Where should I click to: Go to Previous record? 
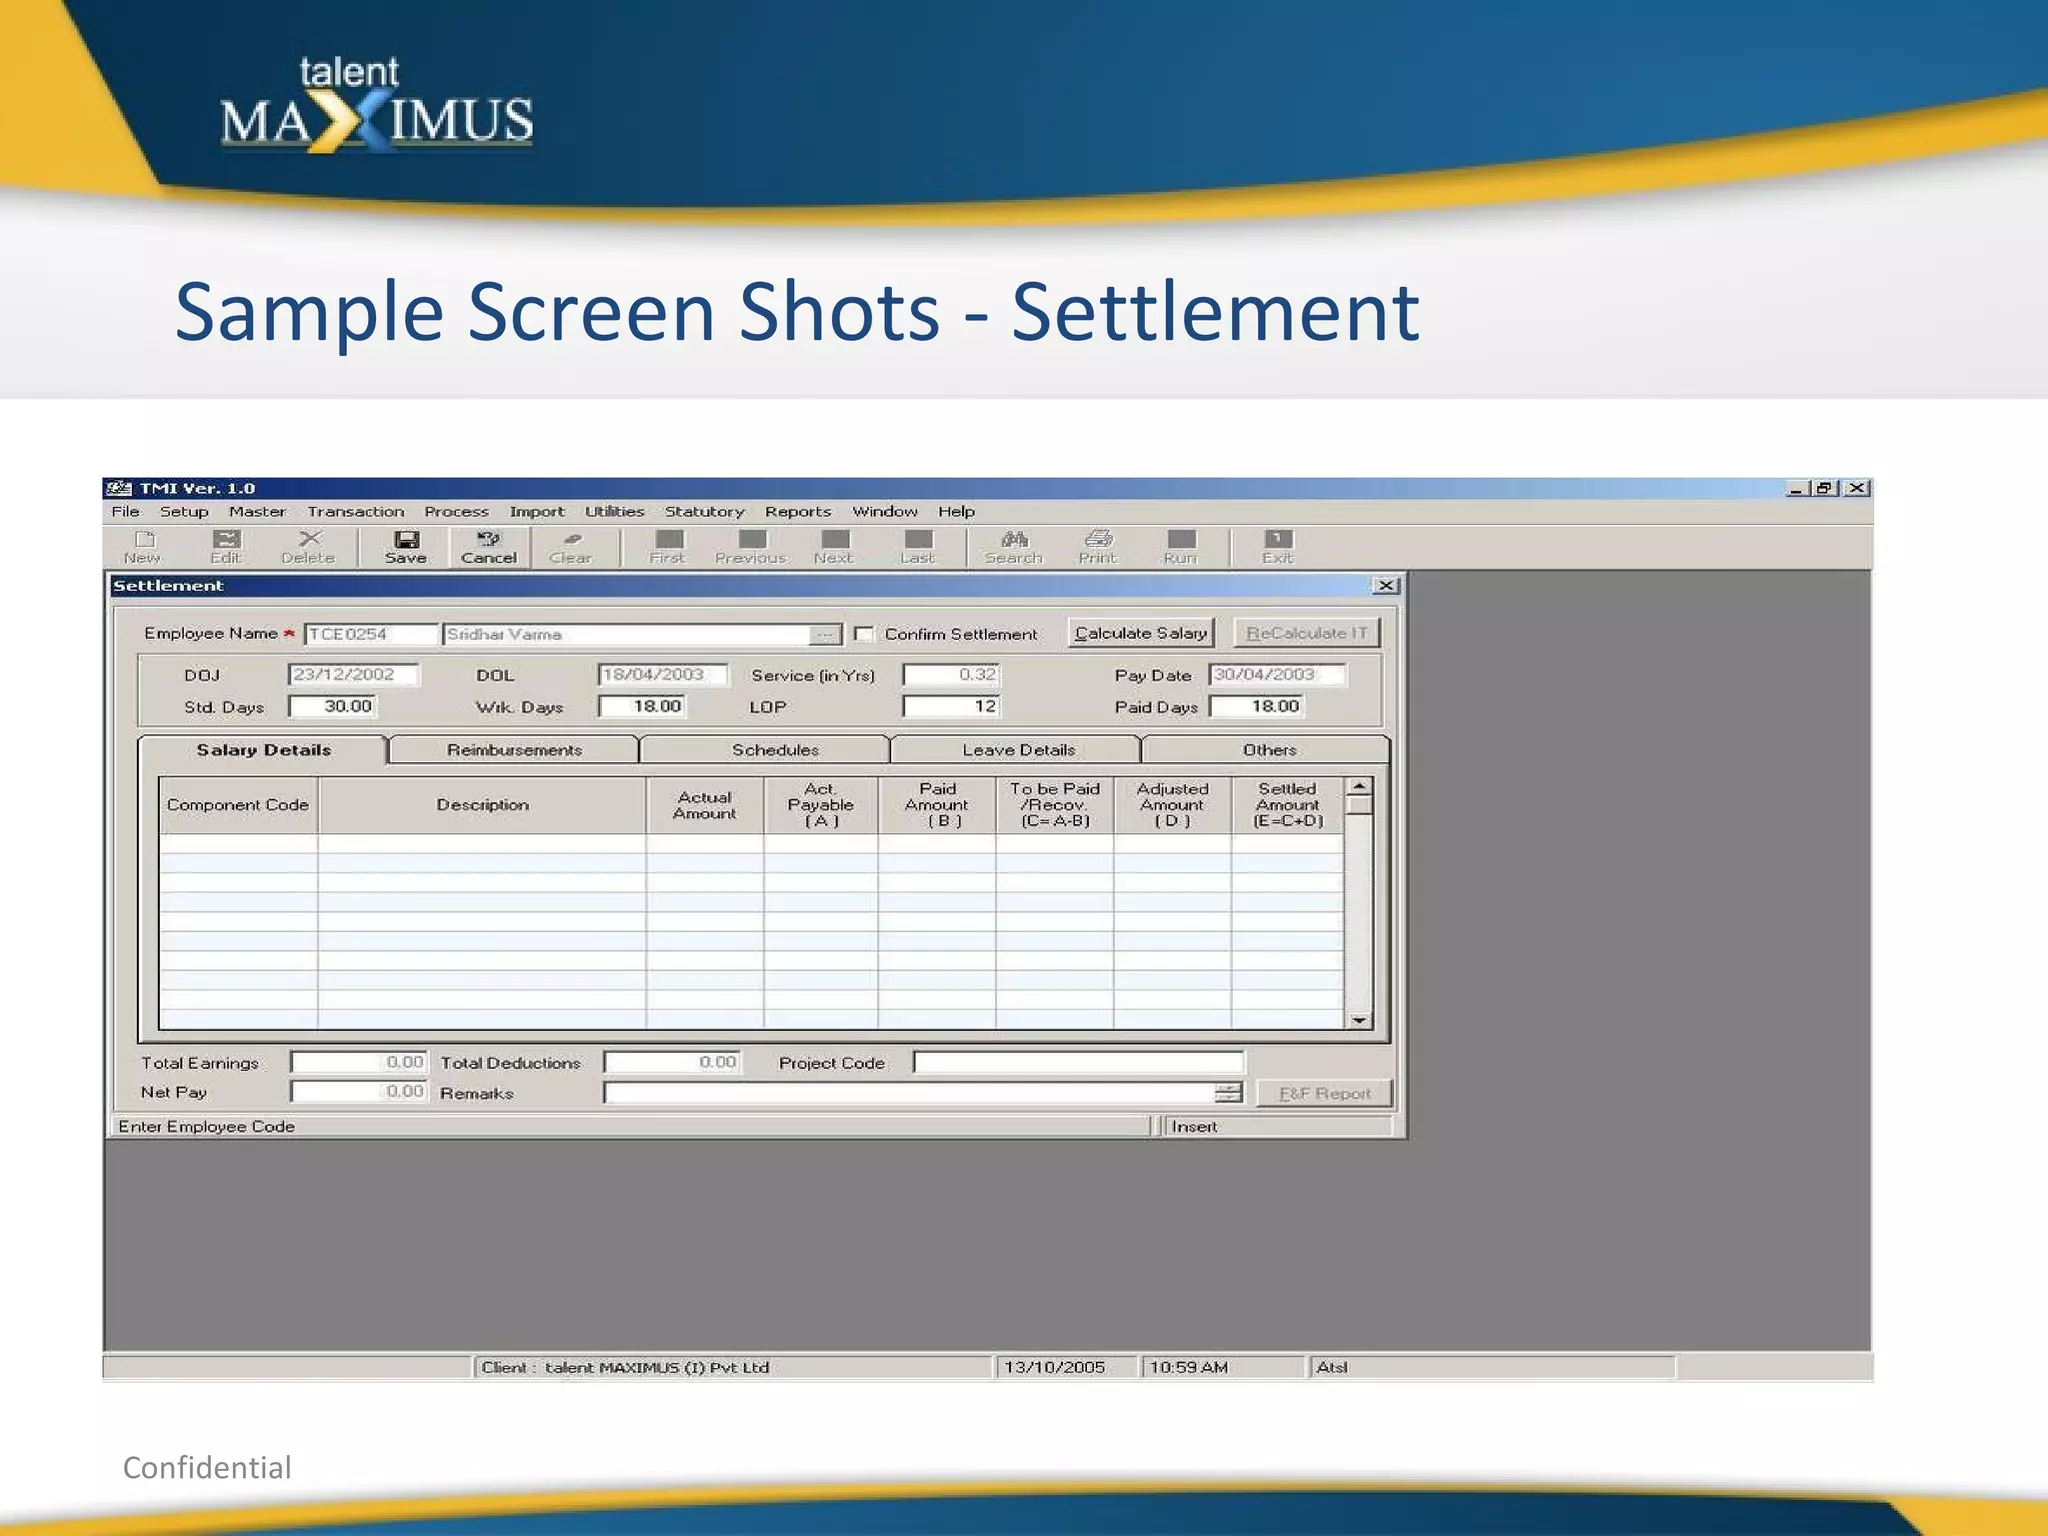751,547
